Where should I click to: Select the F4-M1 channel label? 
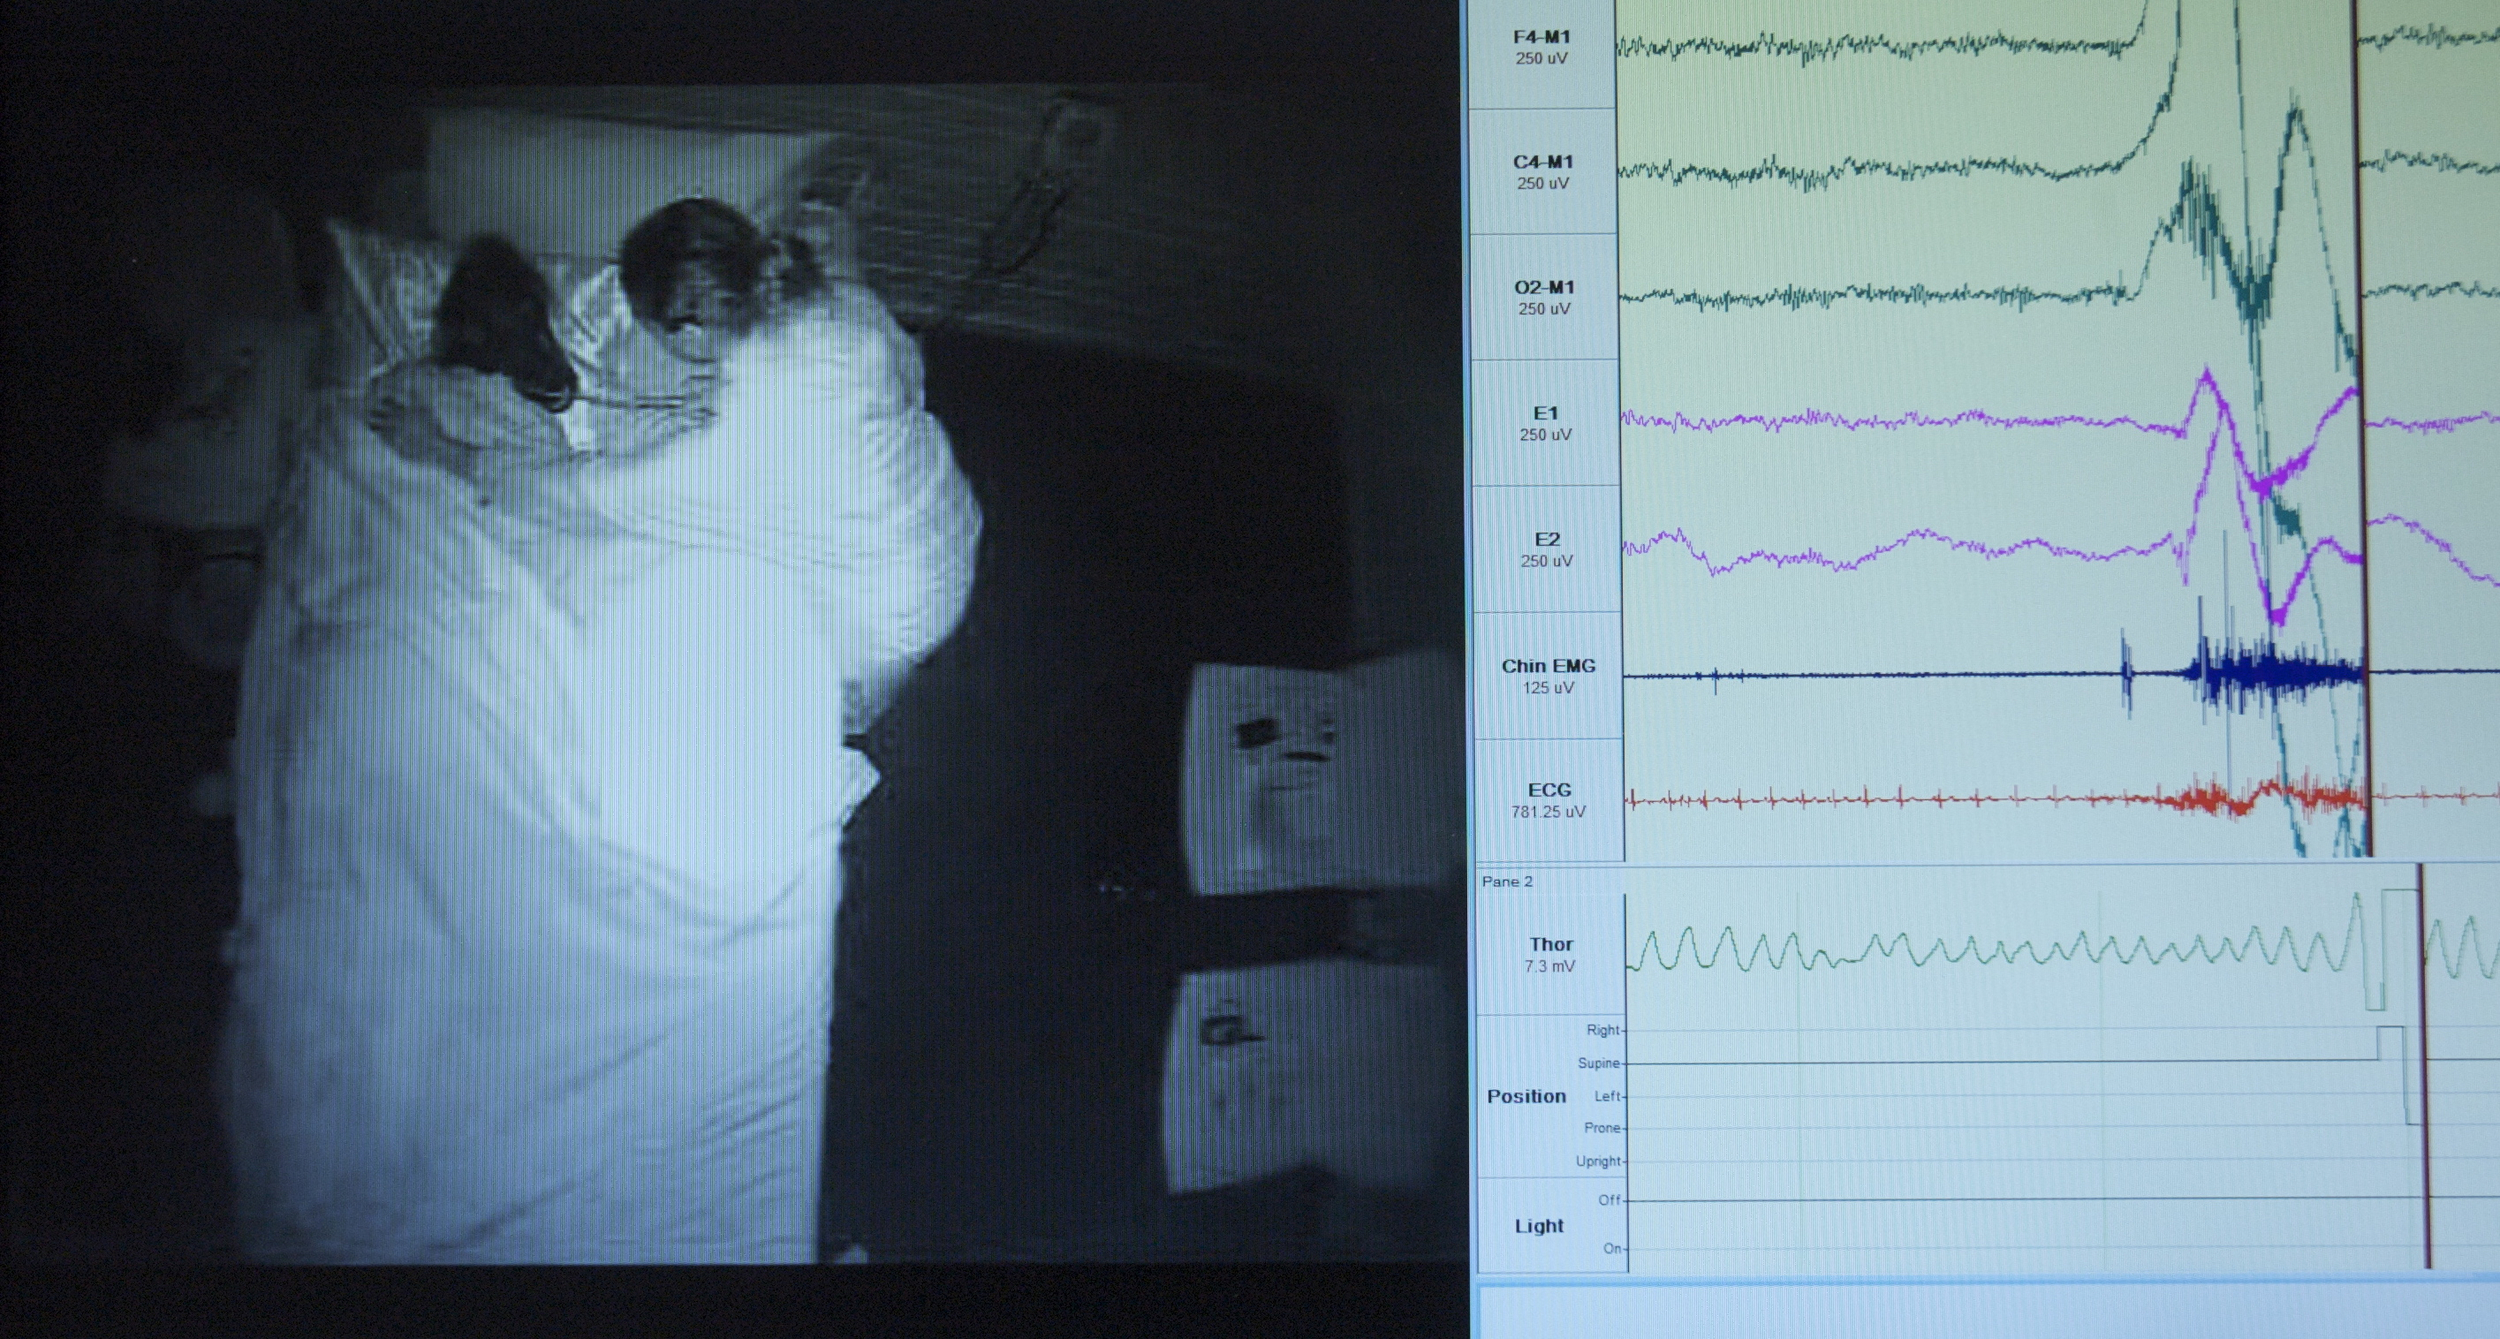(x=1541, y=37)
